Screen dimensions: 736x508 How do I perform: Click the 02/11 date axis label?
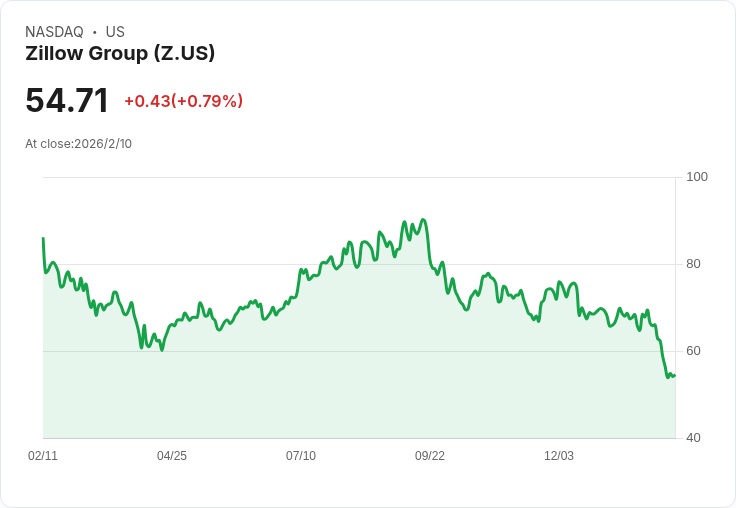[43, 456]
